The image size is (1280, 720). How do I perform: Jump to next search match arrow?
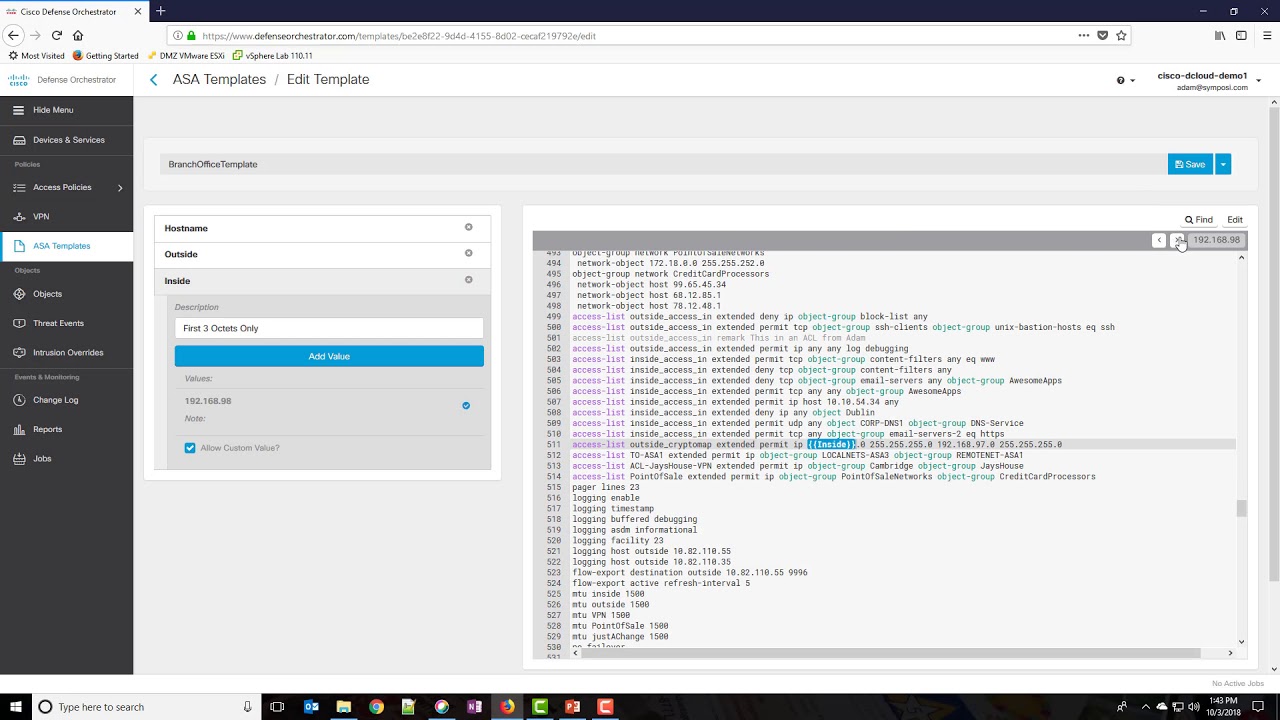[1178, 240]
